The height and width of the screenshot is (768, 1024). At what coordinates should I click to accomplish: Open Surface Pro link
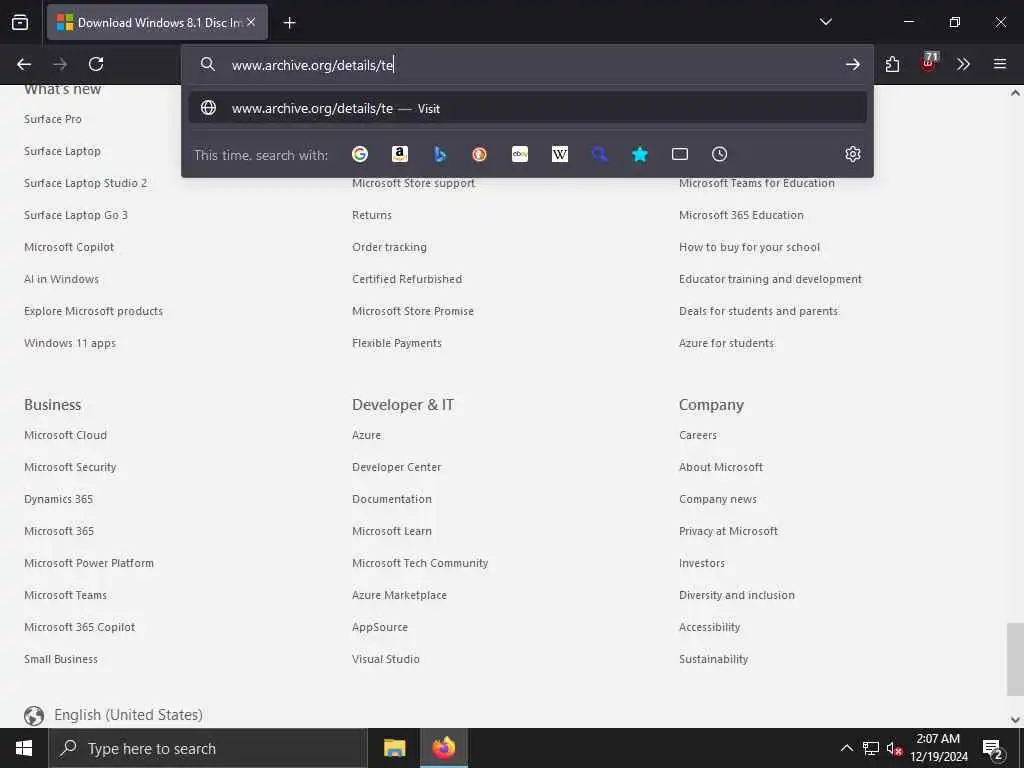point(53,119)
